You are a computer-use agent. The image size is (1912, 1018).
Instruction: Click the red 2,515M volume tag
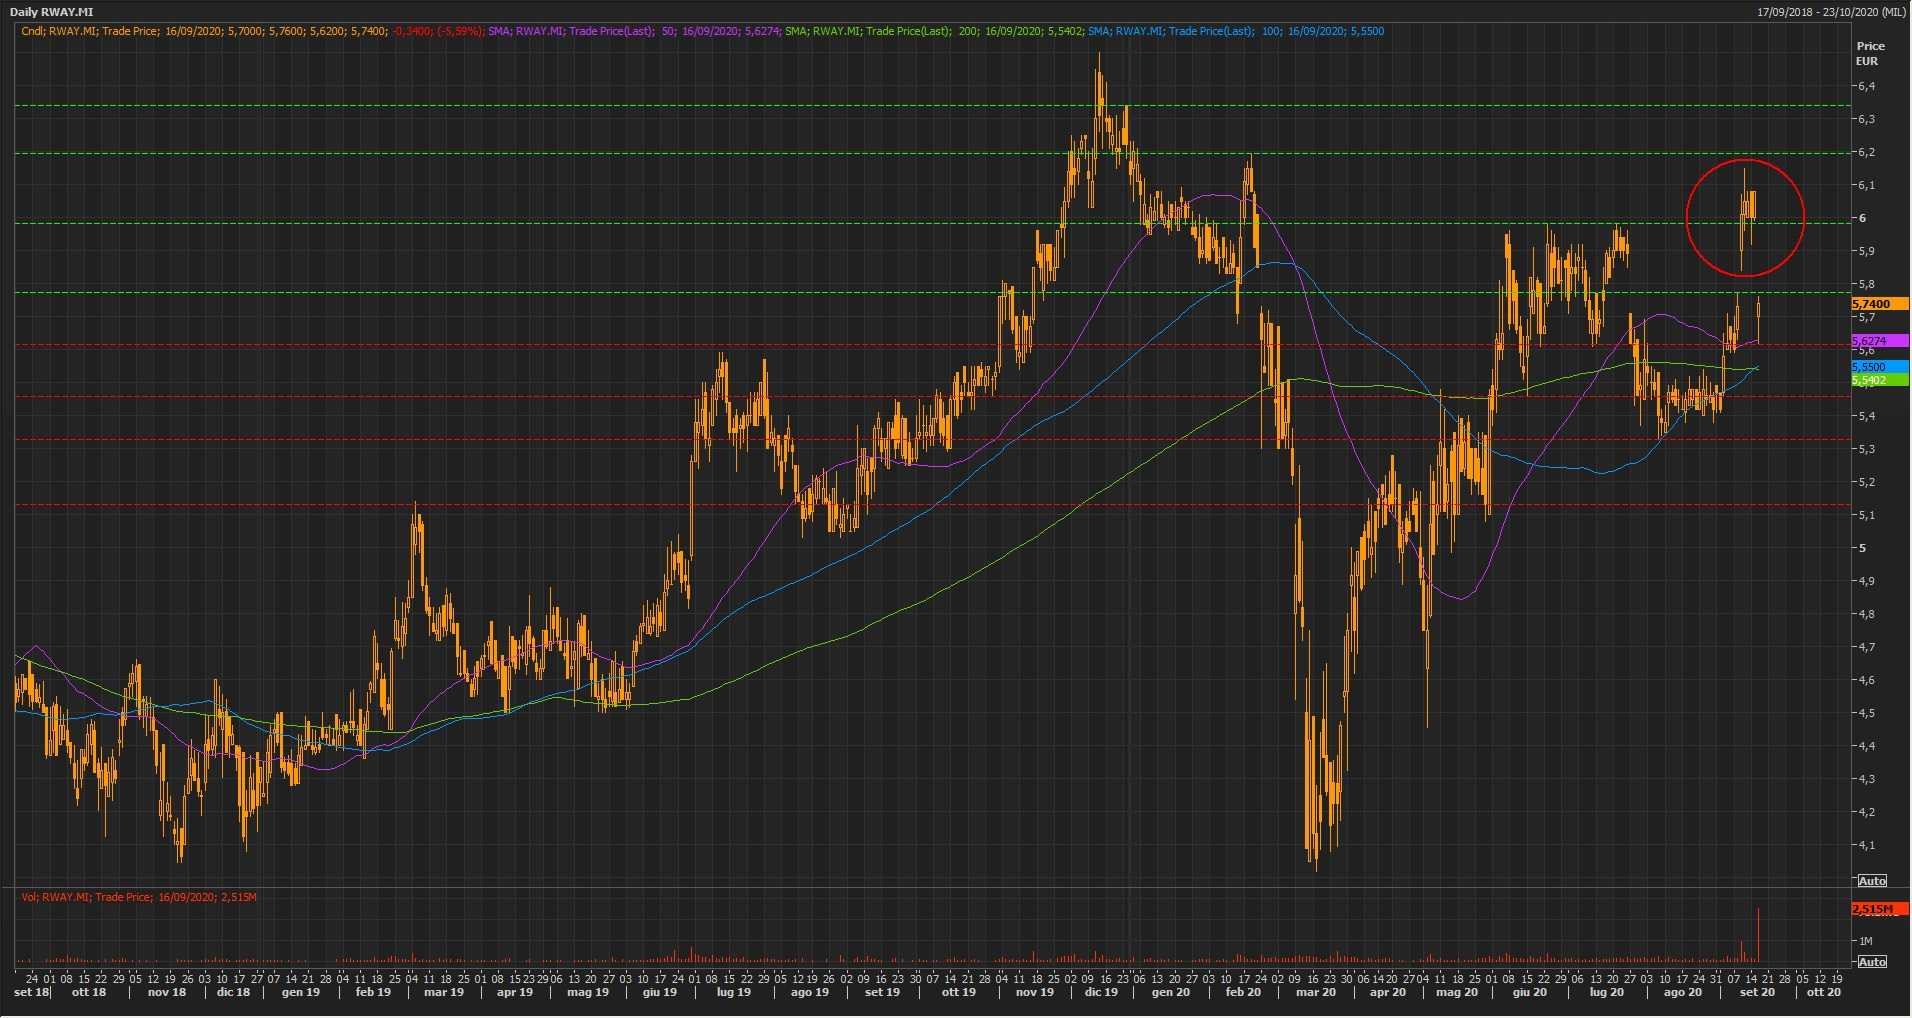pyautogui.click(x=1879, y=909)
